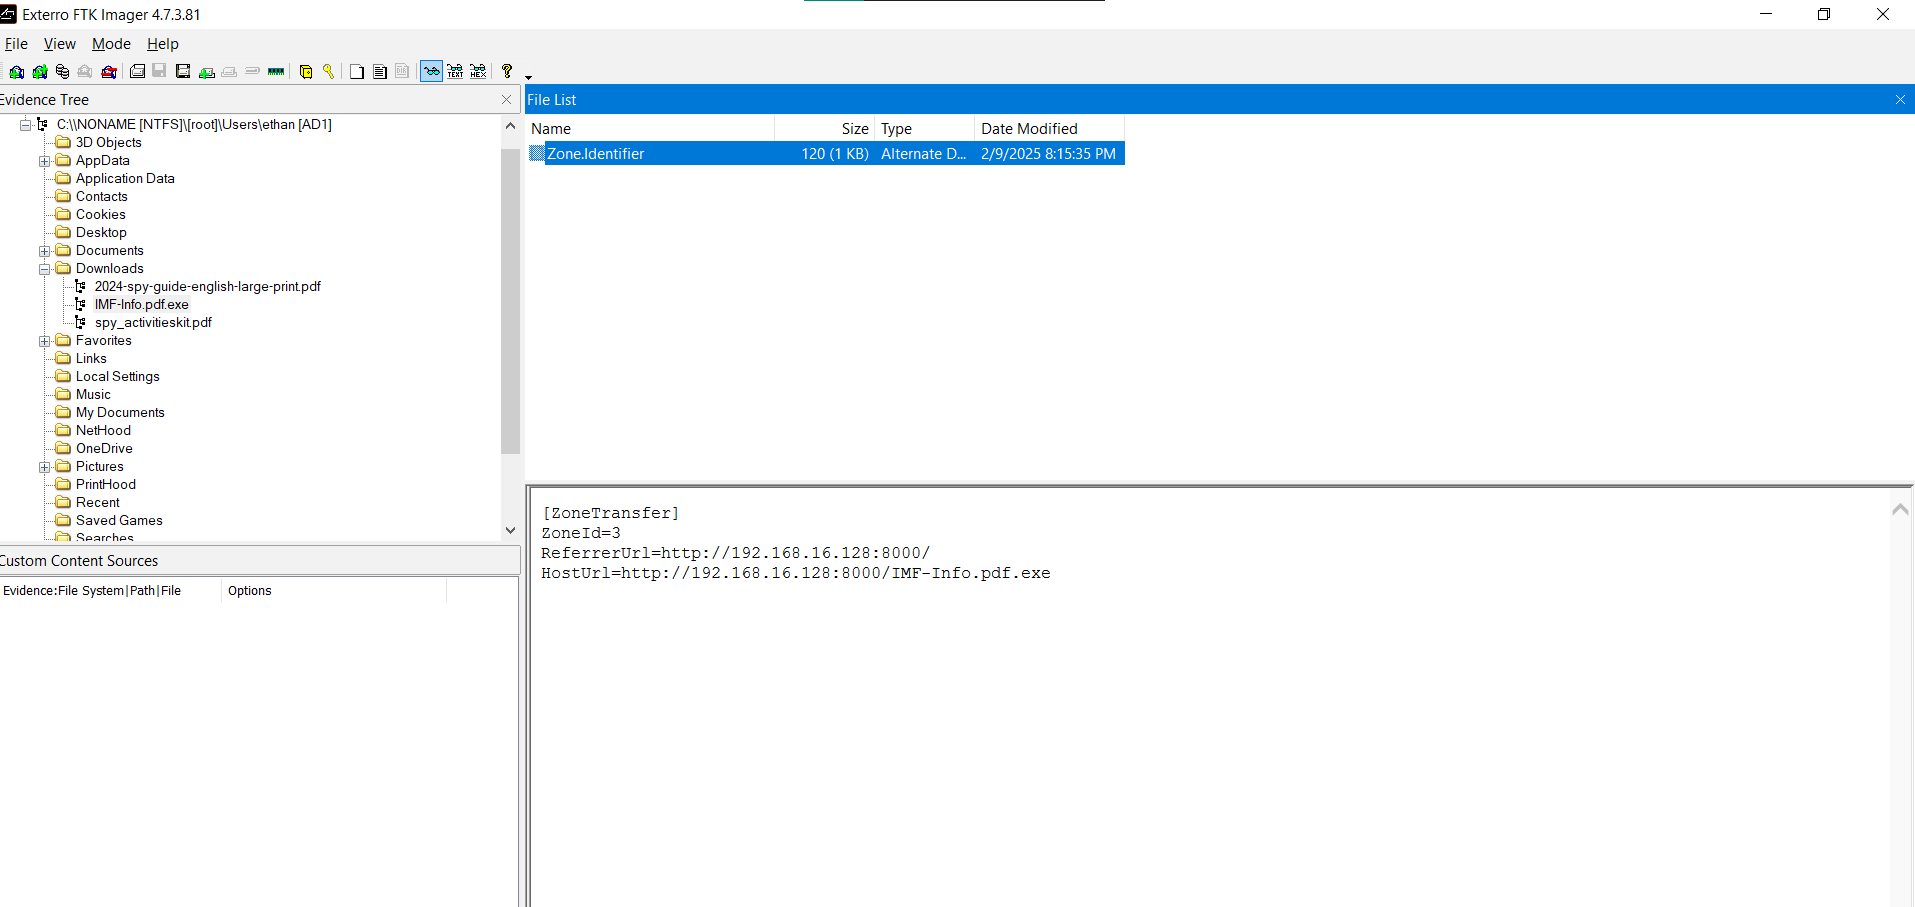Sort file list by Date Modified column

pyautogui.click(x=1028, y=128)
